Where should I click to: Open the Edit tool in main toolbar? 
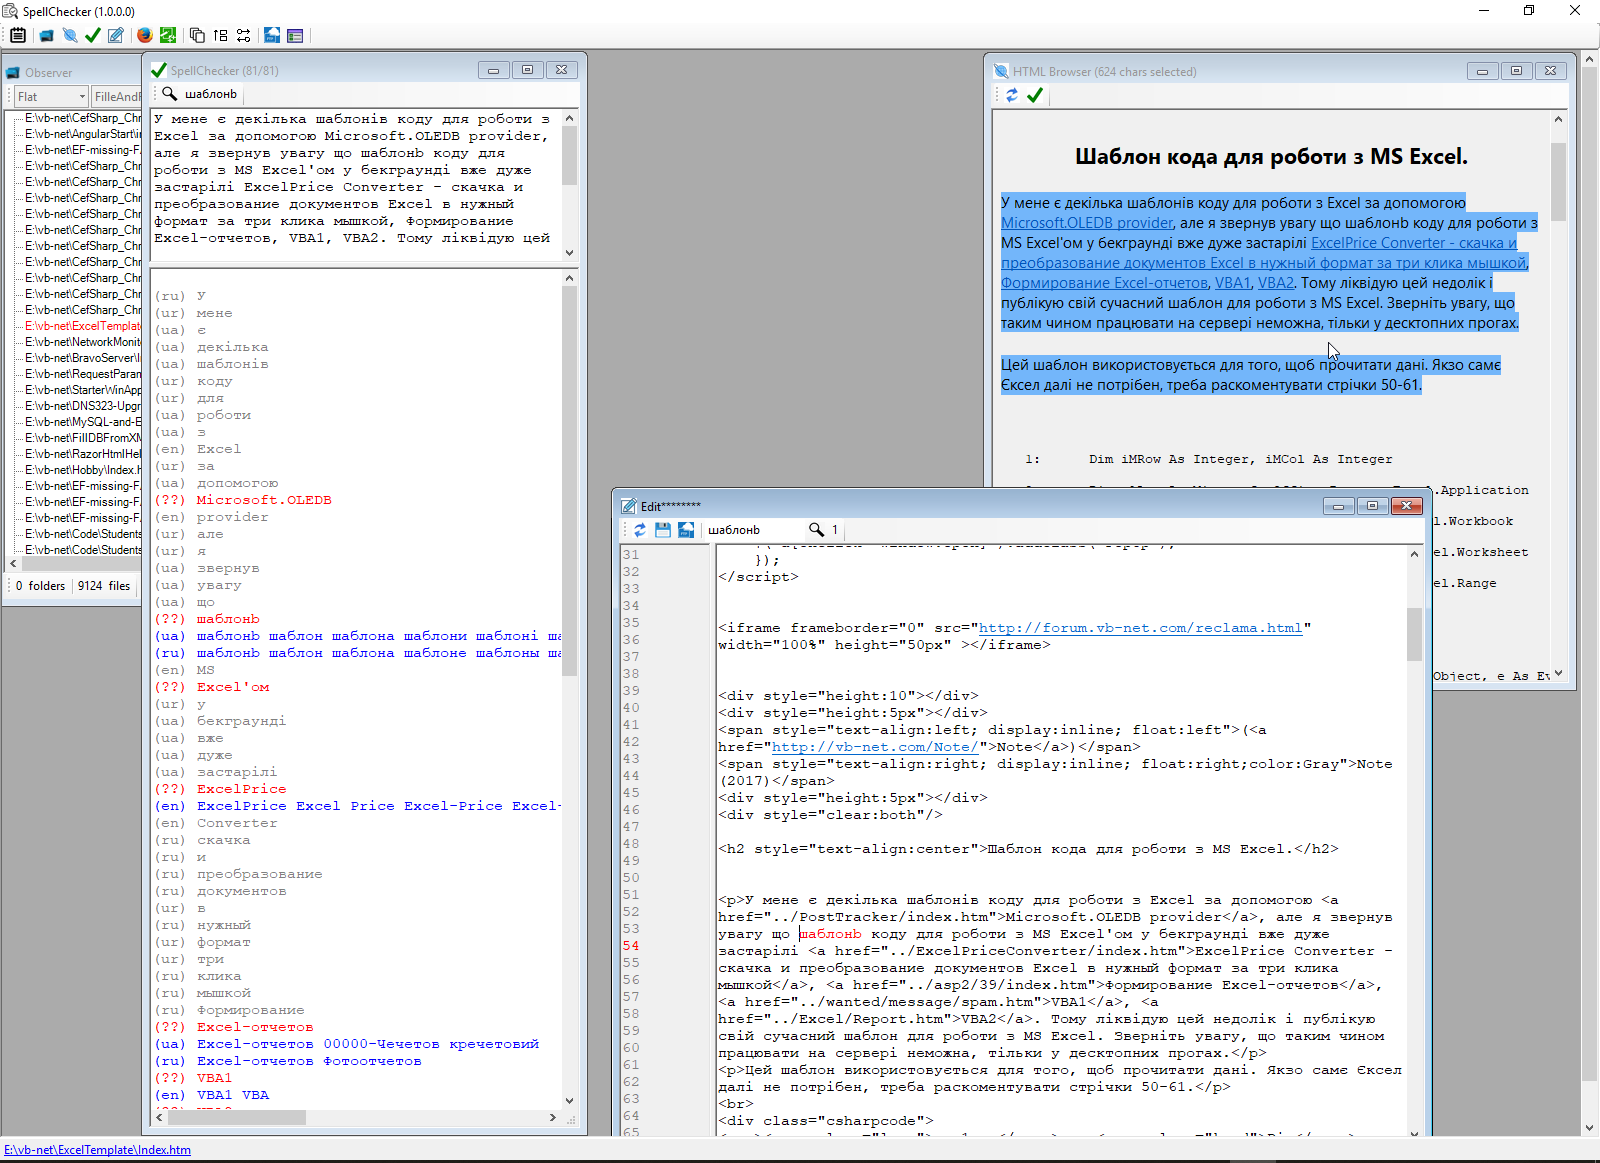click(x=116, y=35)
